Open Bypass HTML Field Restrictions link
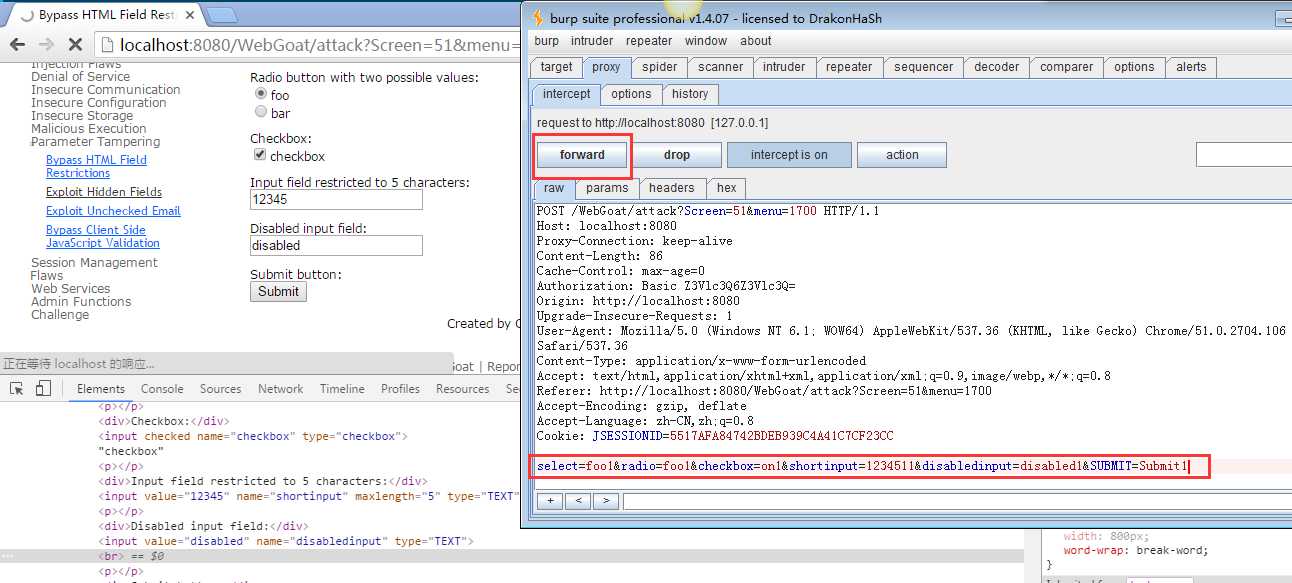Image resolution: width=1292 pixels, height=583 pixels. pos(96,166)
